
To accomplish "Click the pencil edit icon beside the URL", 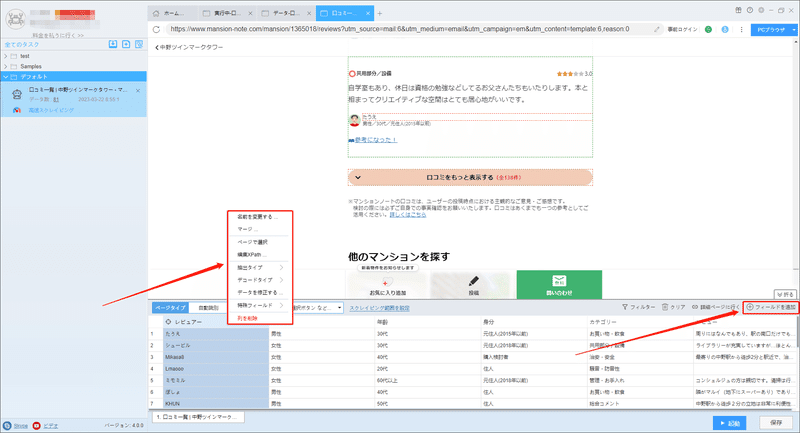I will point(657,30).
